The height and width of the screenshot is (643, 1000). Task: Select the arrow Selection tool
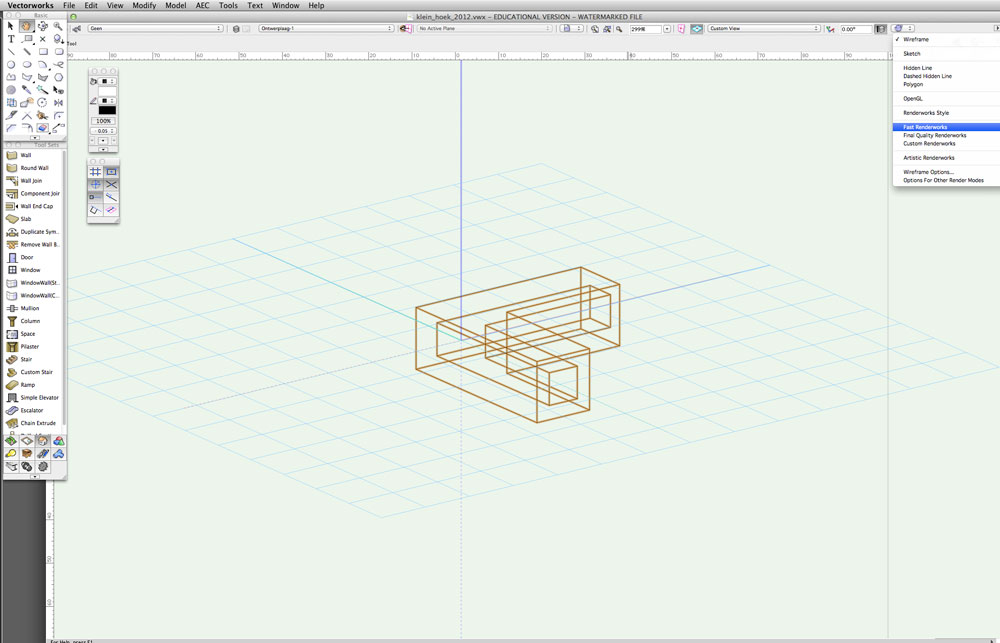(x=10, y=26)
